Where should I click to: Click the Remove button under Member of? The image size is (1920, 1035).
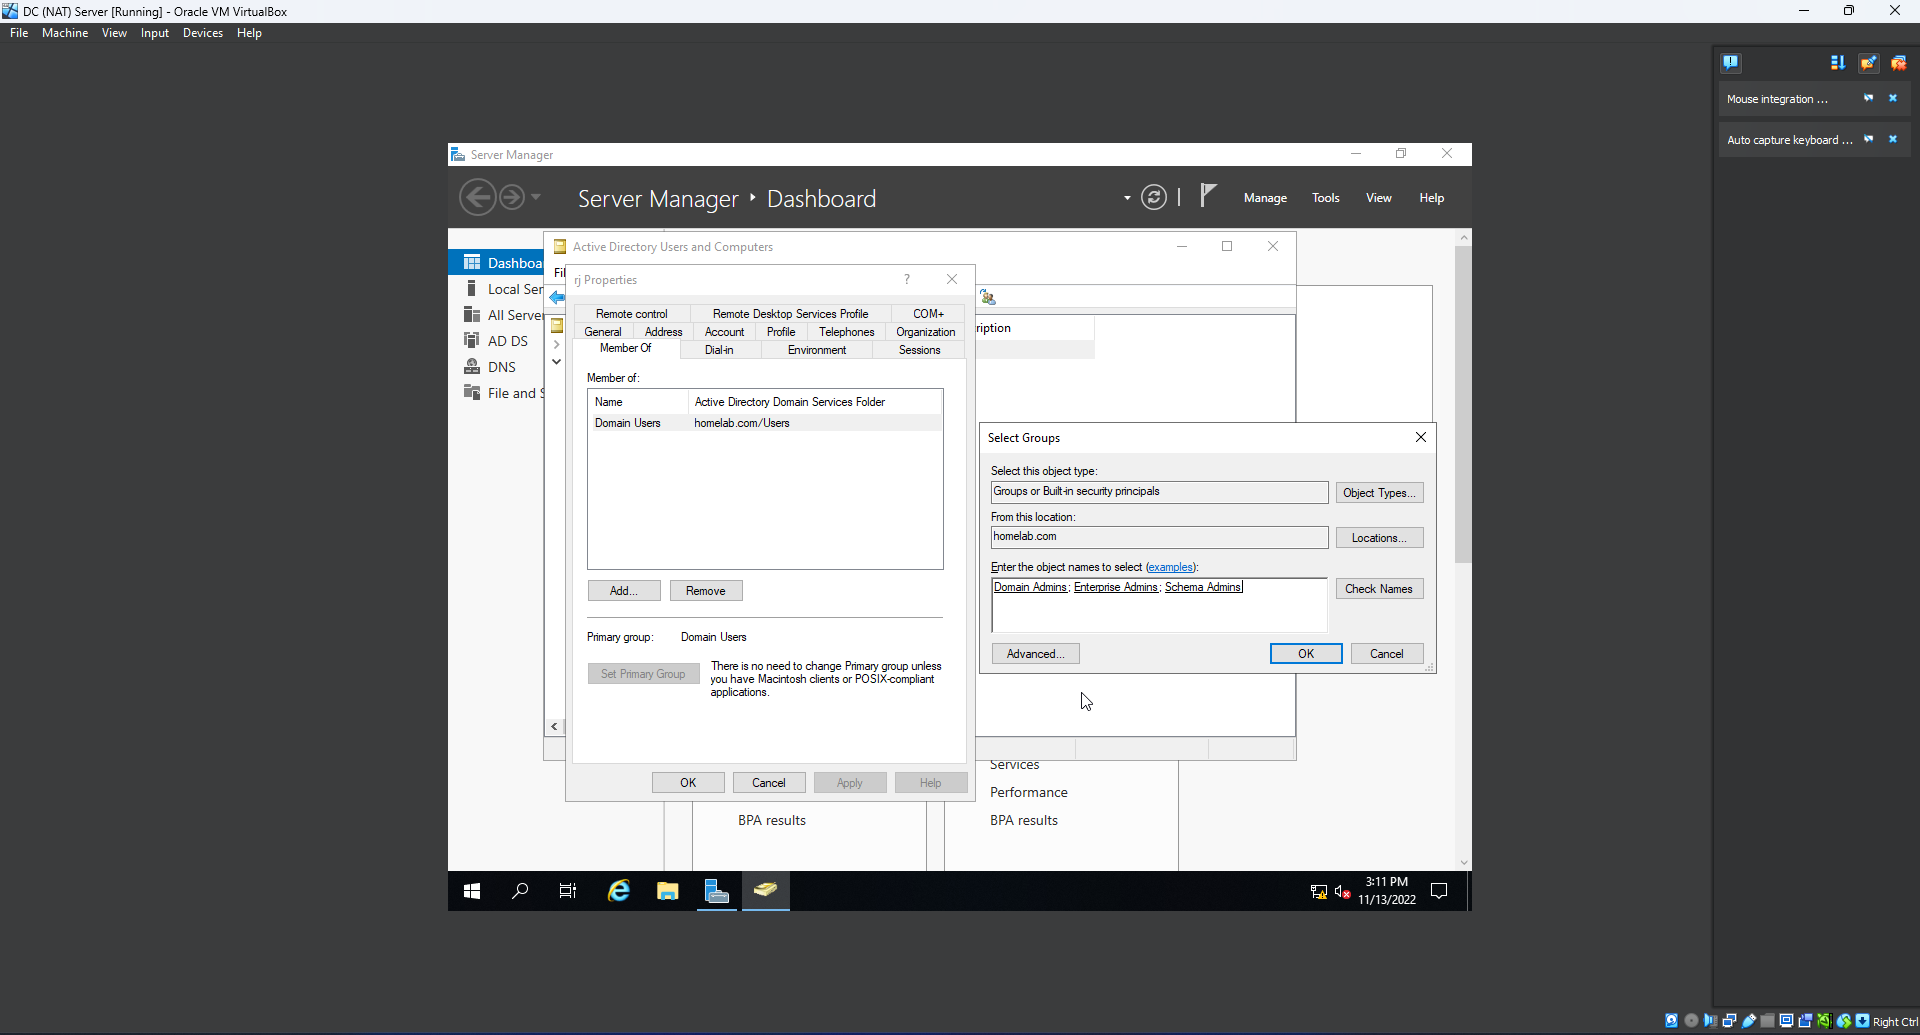(x=706, y=591)
